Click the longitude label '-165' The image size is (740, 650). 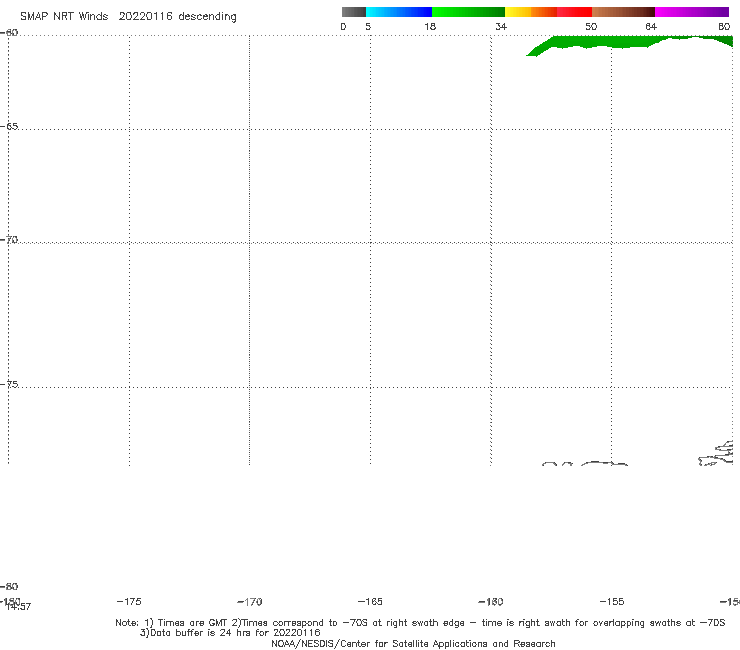coord(370,602)
